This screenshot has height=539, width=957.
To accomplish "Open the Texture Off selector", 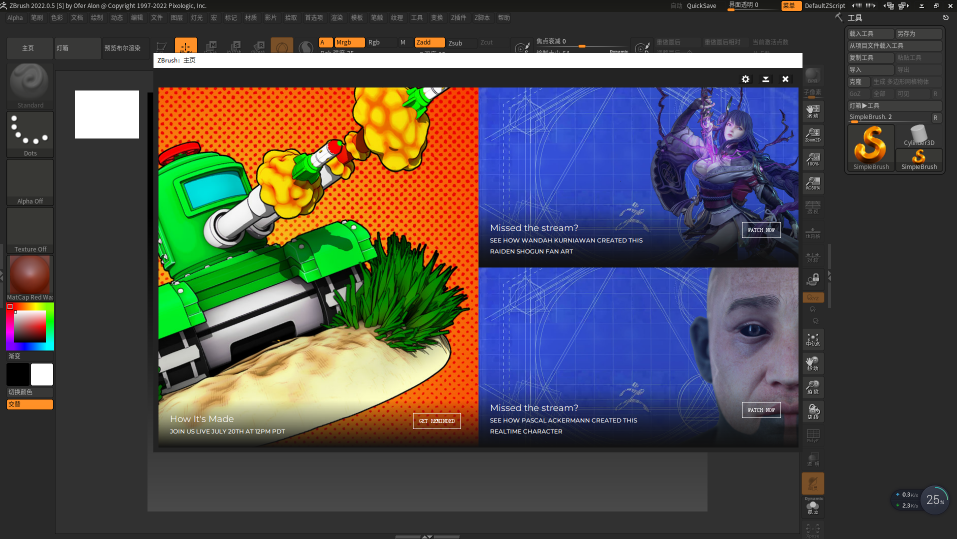I will click(30, 229).
